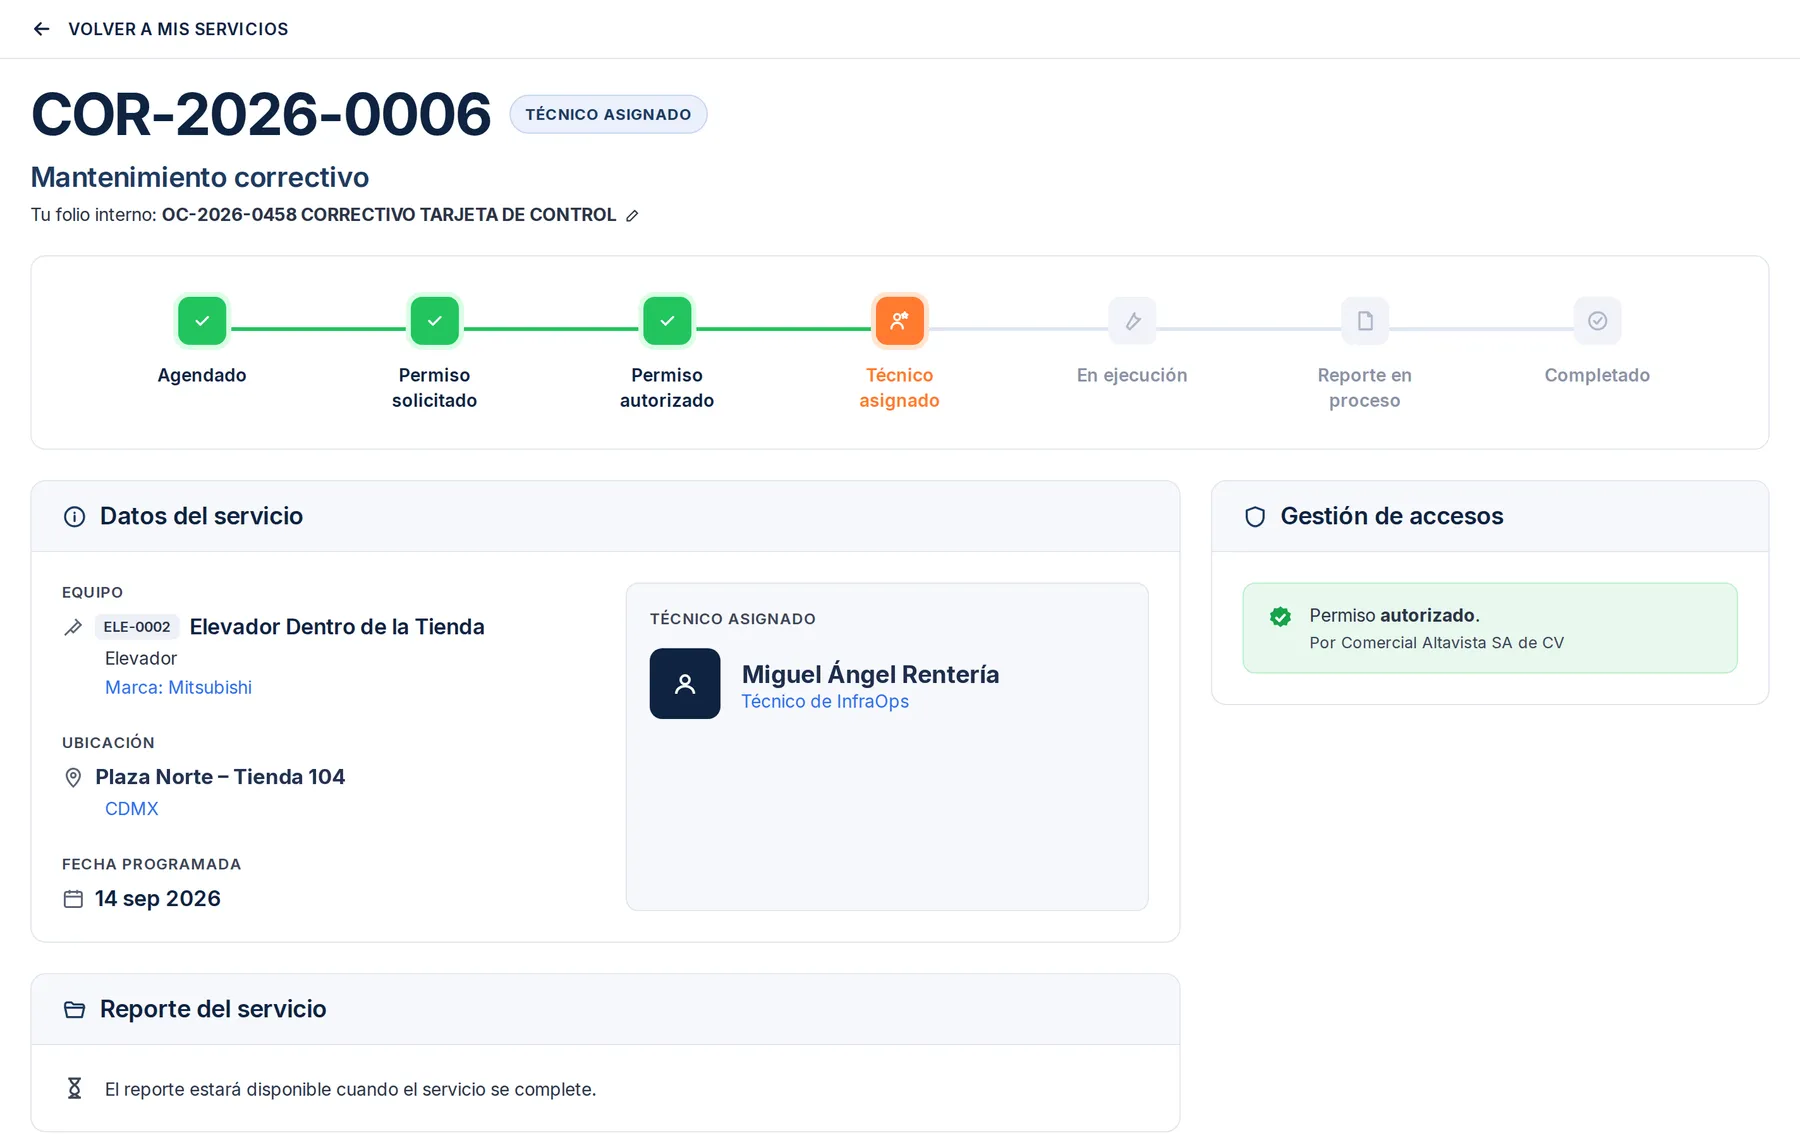Edit the internal folio pencil icon
Image resolution: width=1800 pixels, height=1141 pixels.
coord(632,216)
